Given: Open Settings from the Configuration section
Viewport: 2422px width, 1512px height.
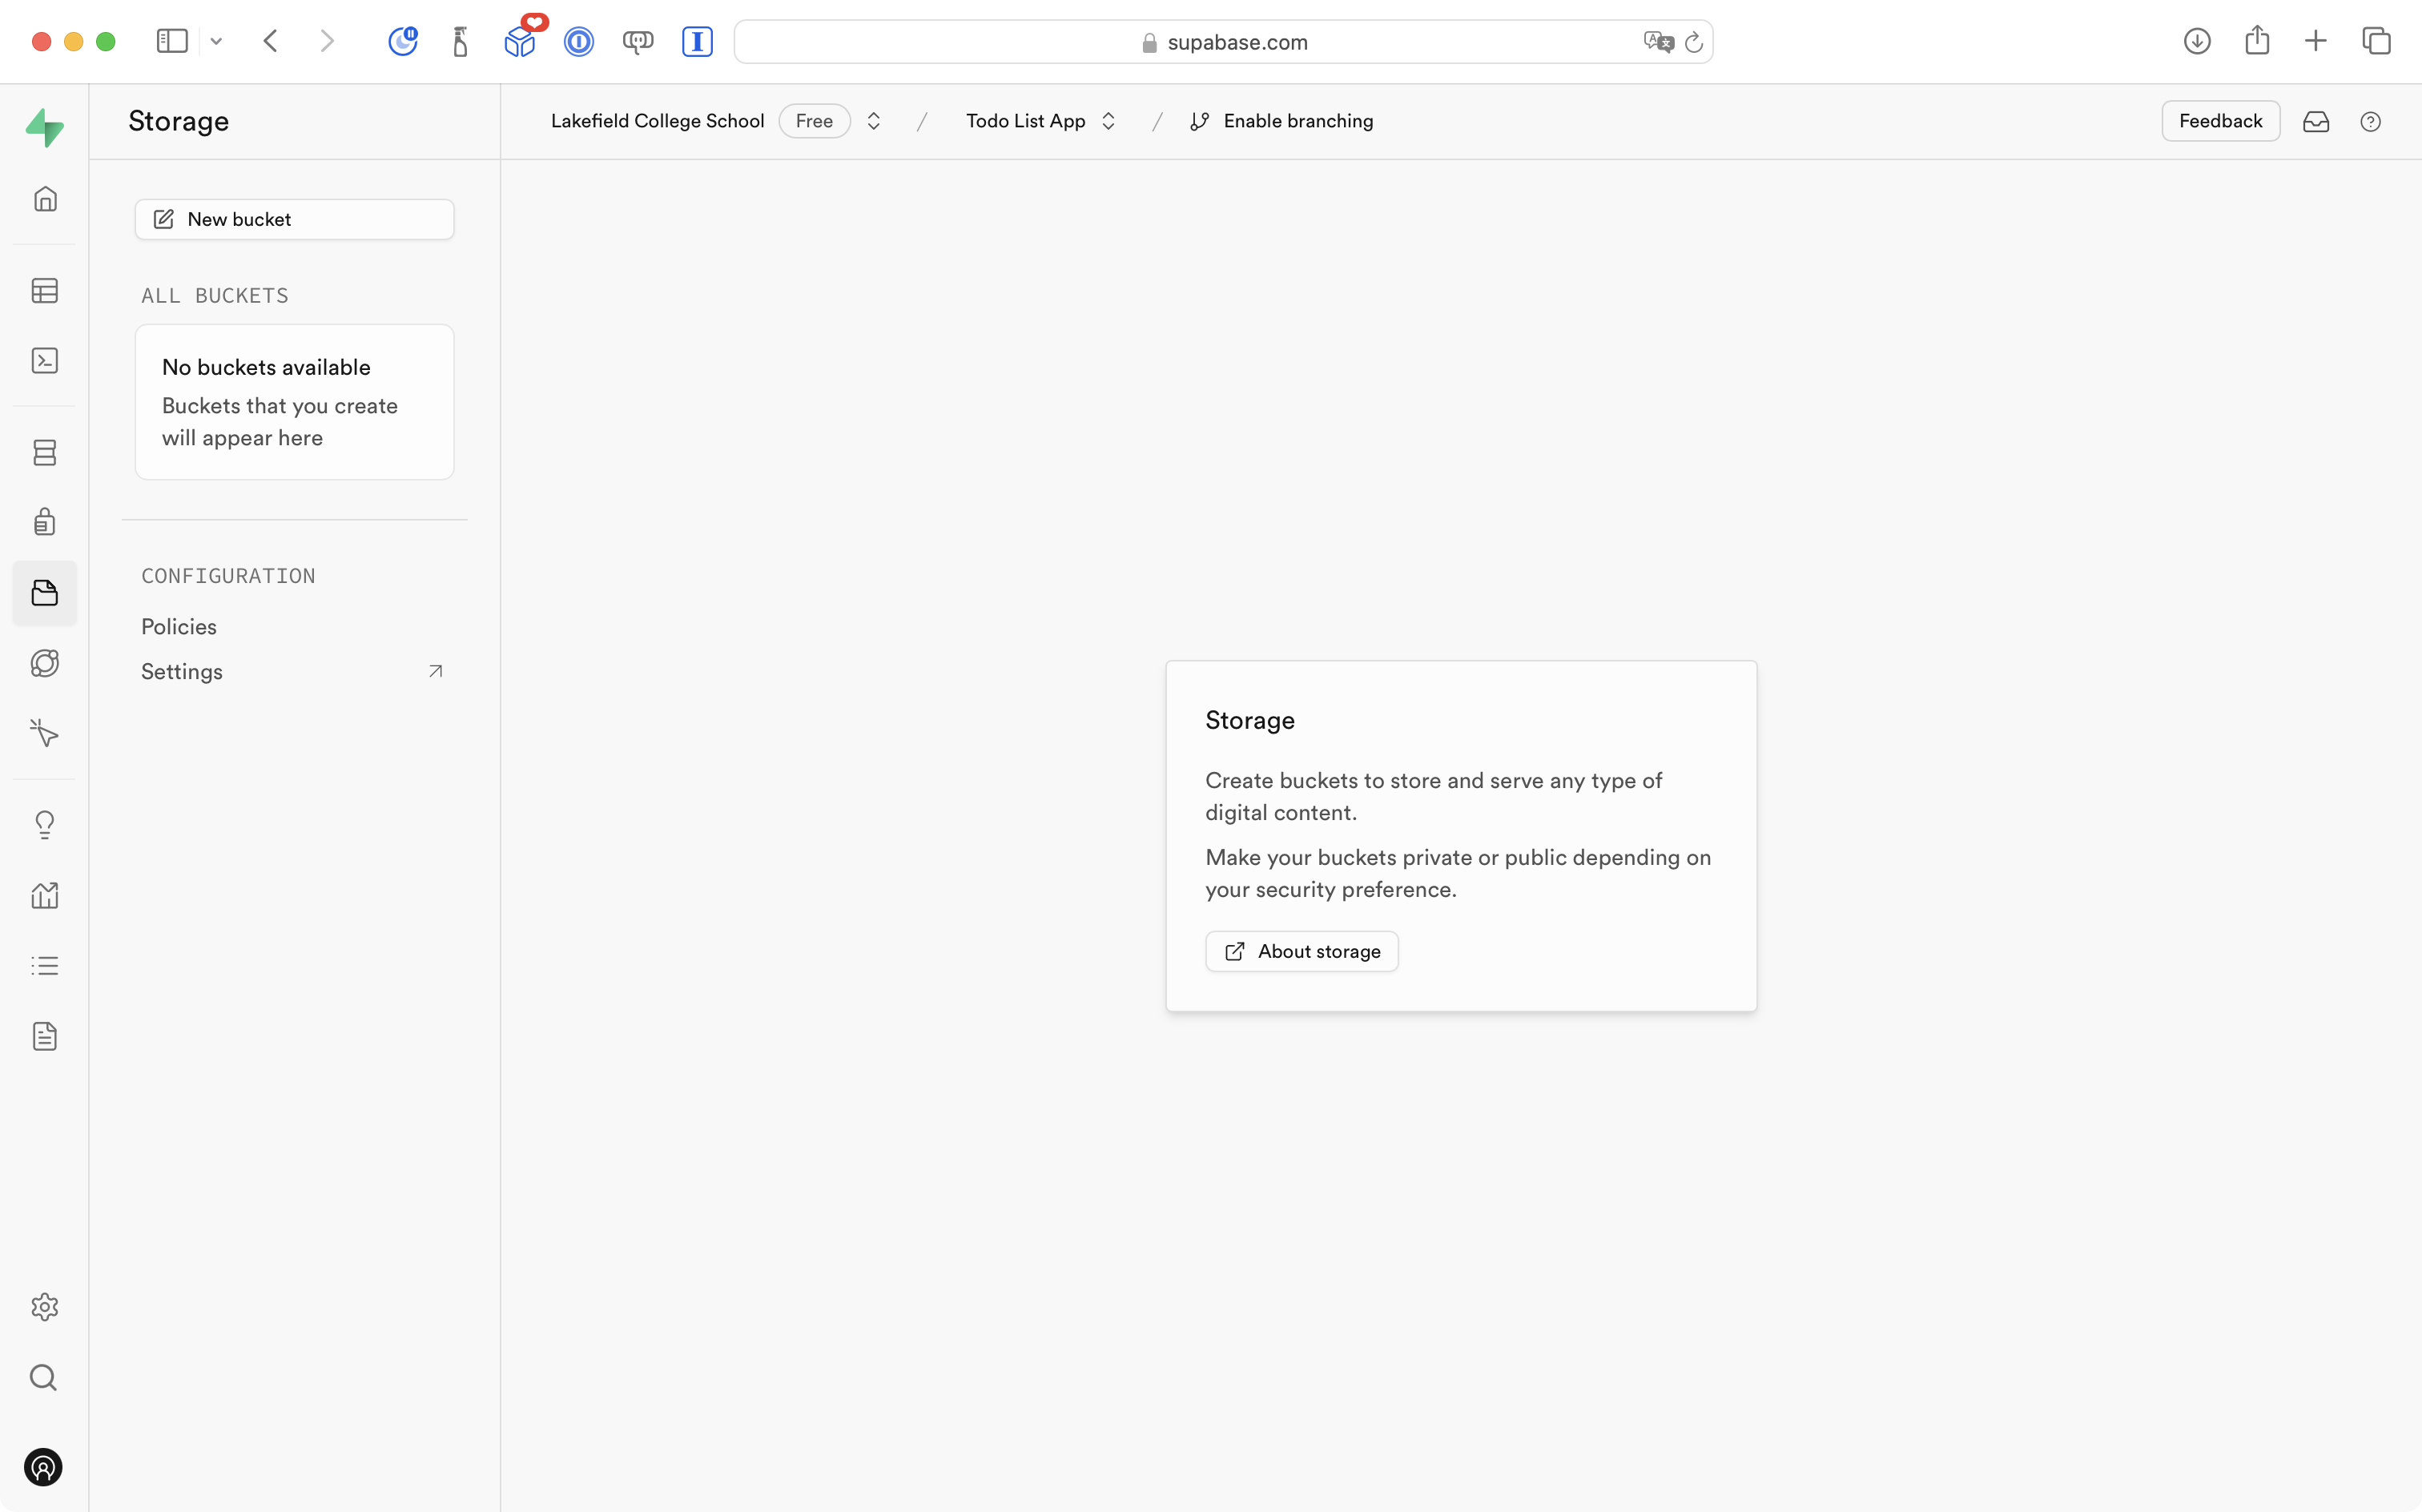Looking at the screenshot, I should (181, 671).
